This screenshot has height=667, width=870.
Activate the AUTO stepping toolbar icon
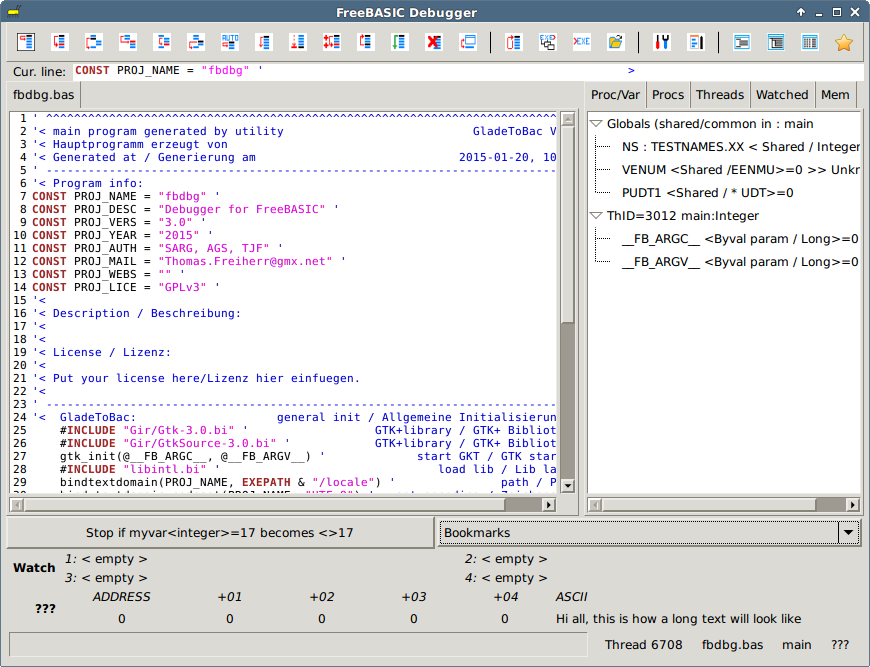click(228, 42)
